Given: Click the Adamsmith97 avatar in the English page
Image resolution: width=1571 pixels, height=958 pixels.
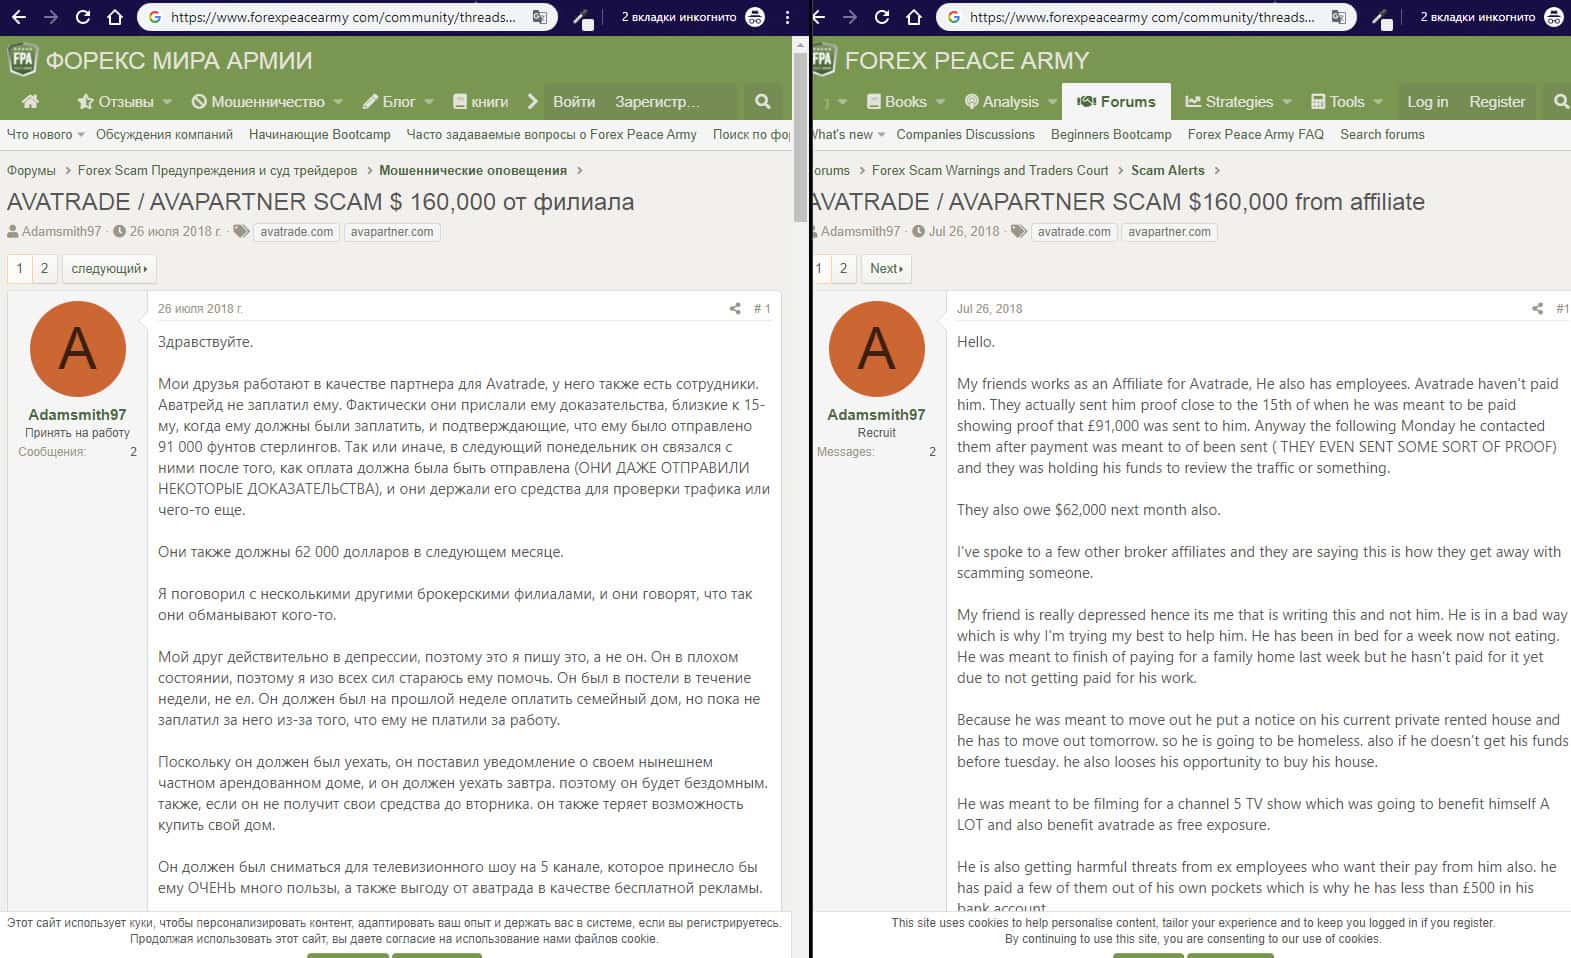Looking at the screenshot, I should pos(876,349).
